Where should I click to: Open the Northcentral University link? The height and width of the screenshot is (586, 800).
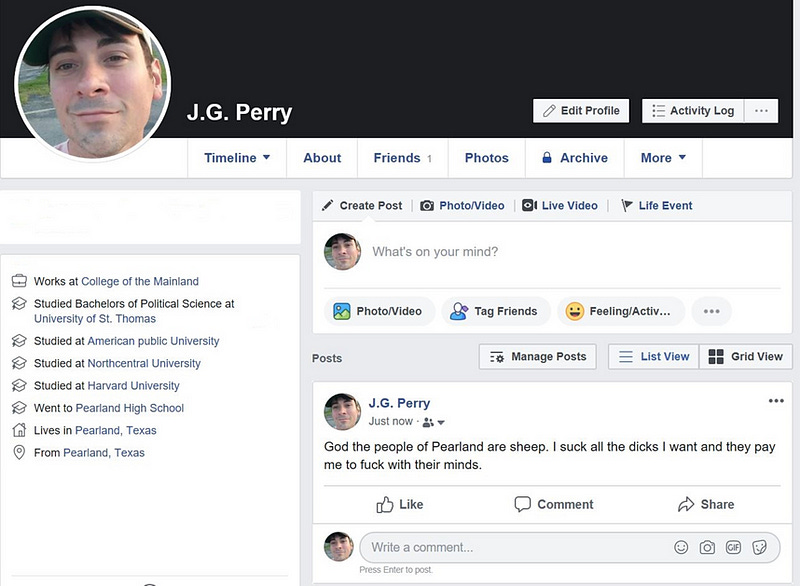[144, 363]
